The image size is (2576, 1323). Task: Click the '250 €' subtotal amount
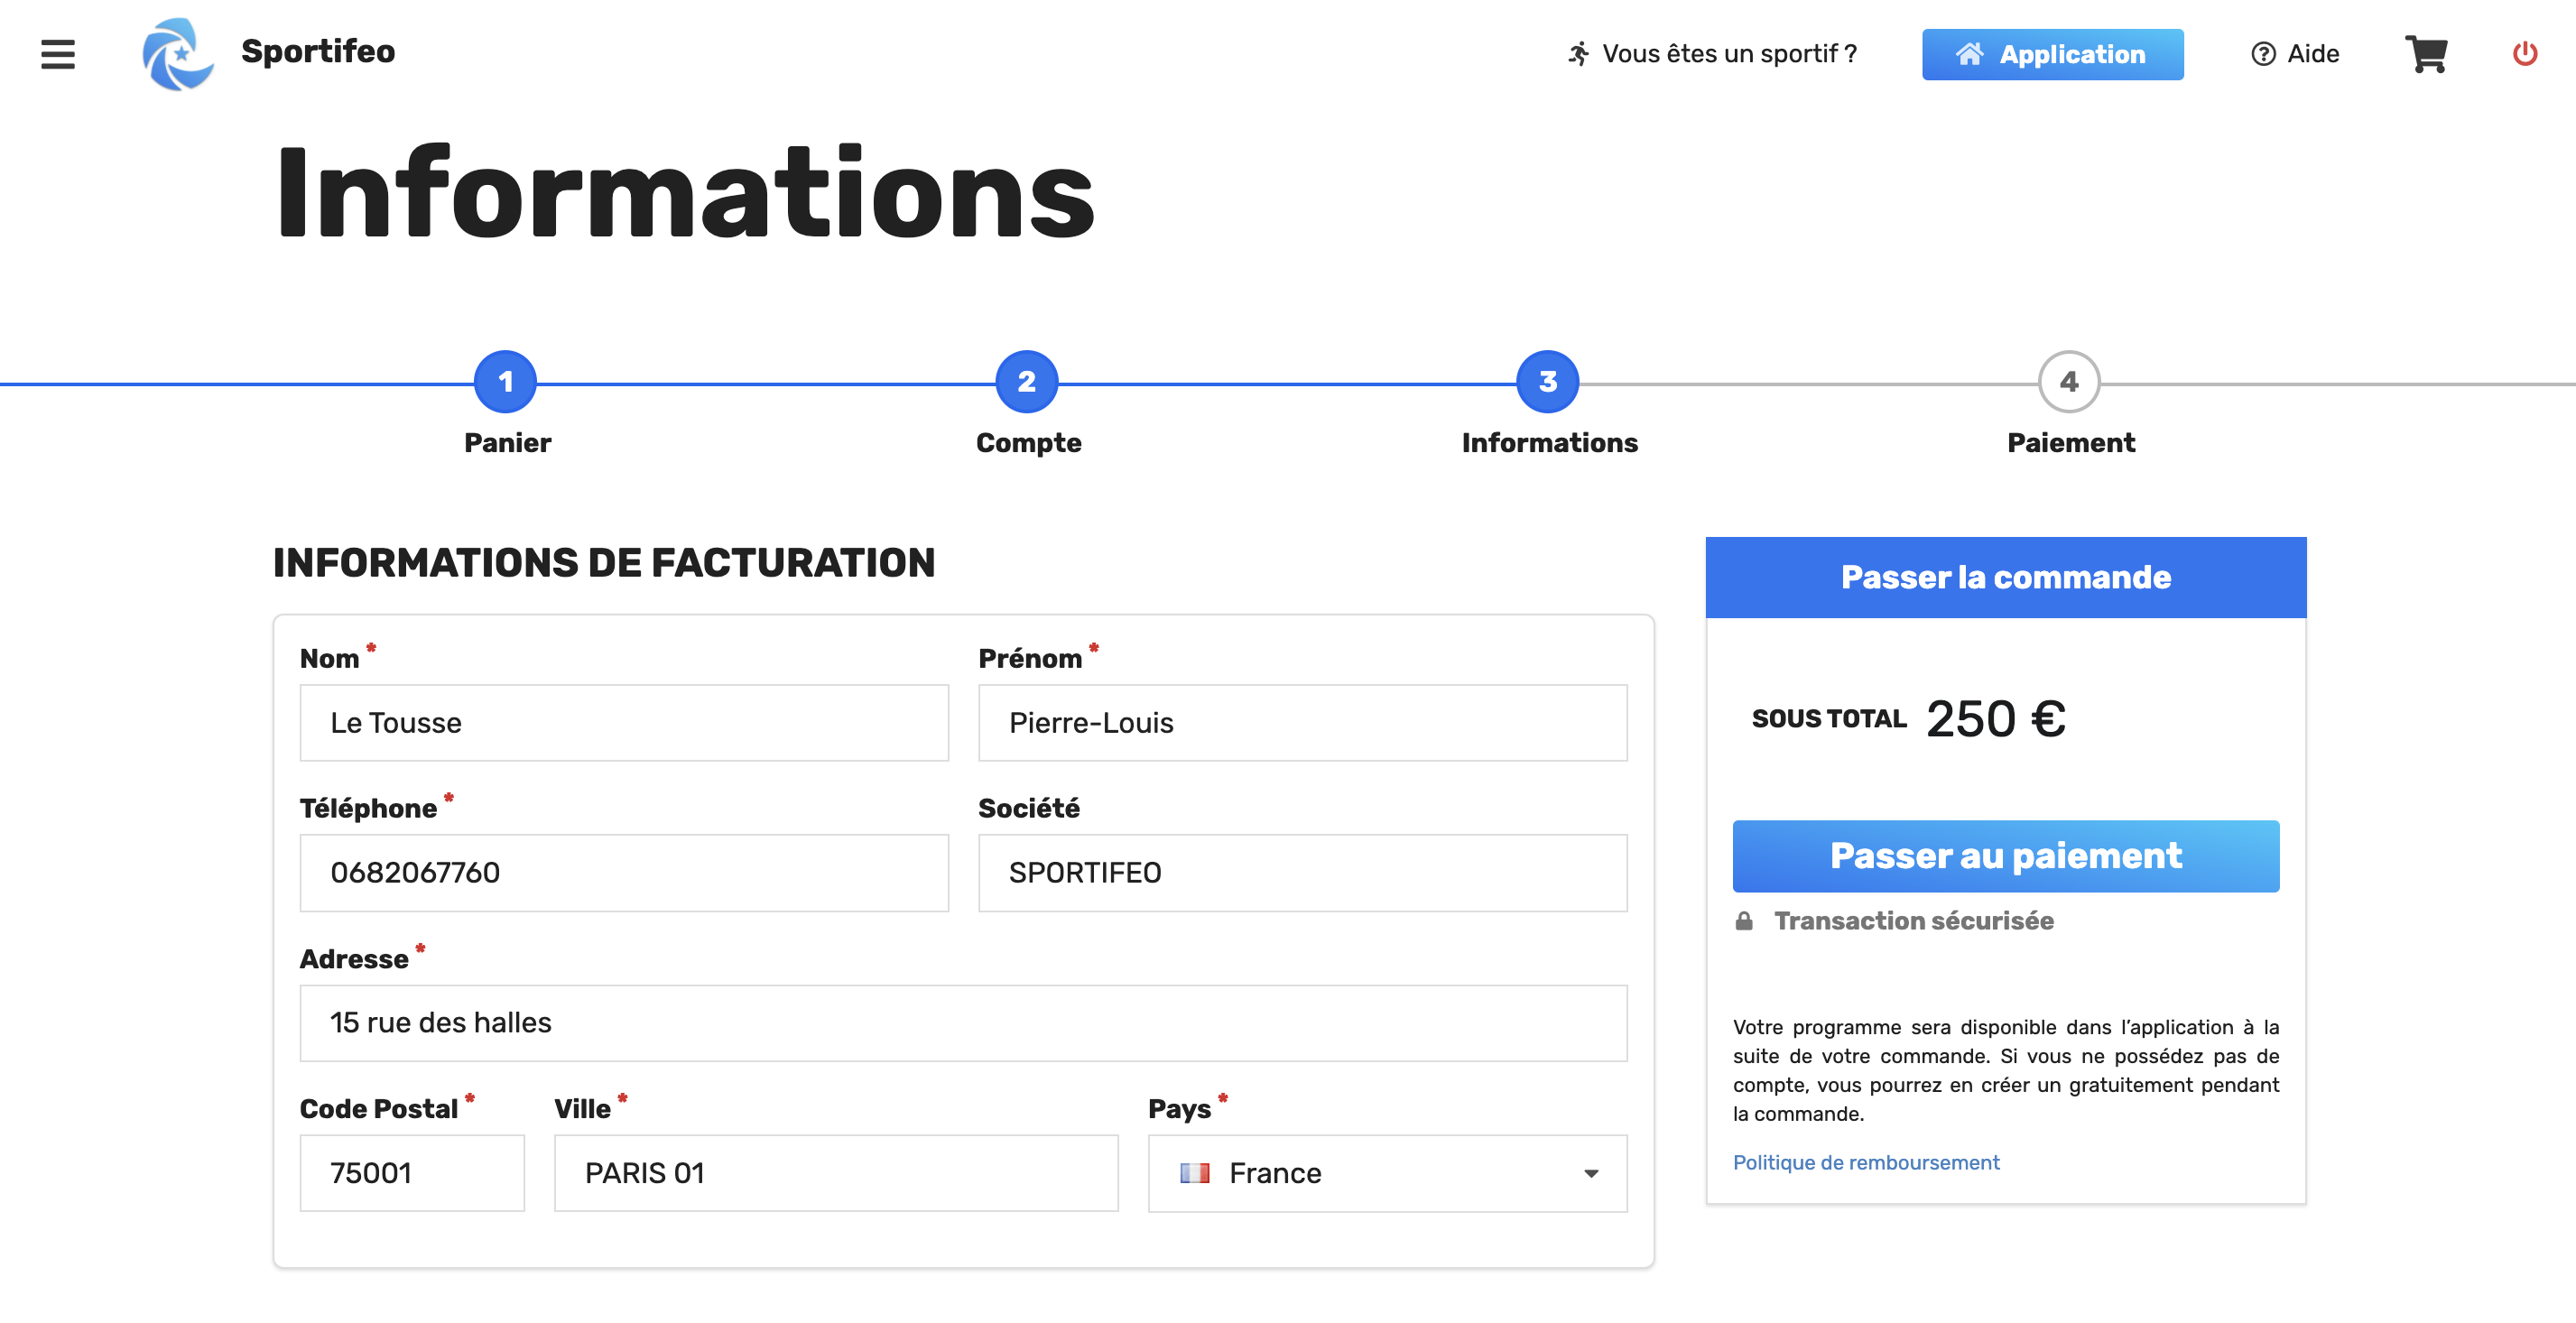(x=1995, y=719)
